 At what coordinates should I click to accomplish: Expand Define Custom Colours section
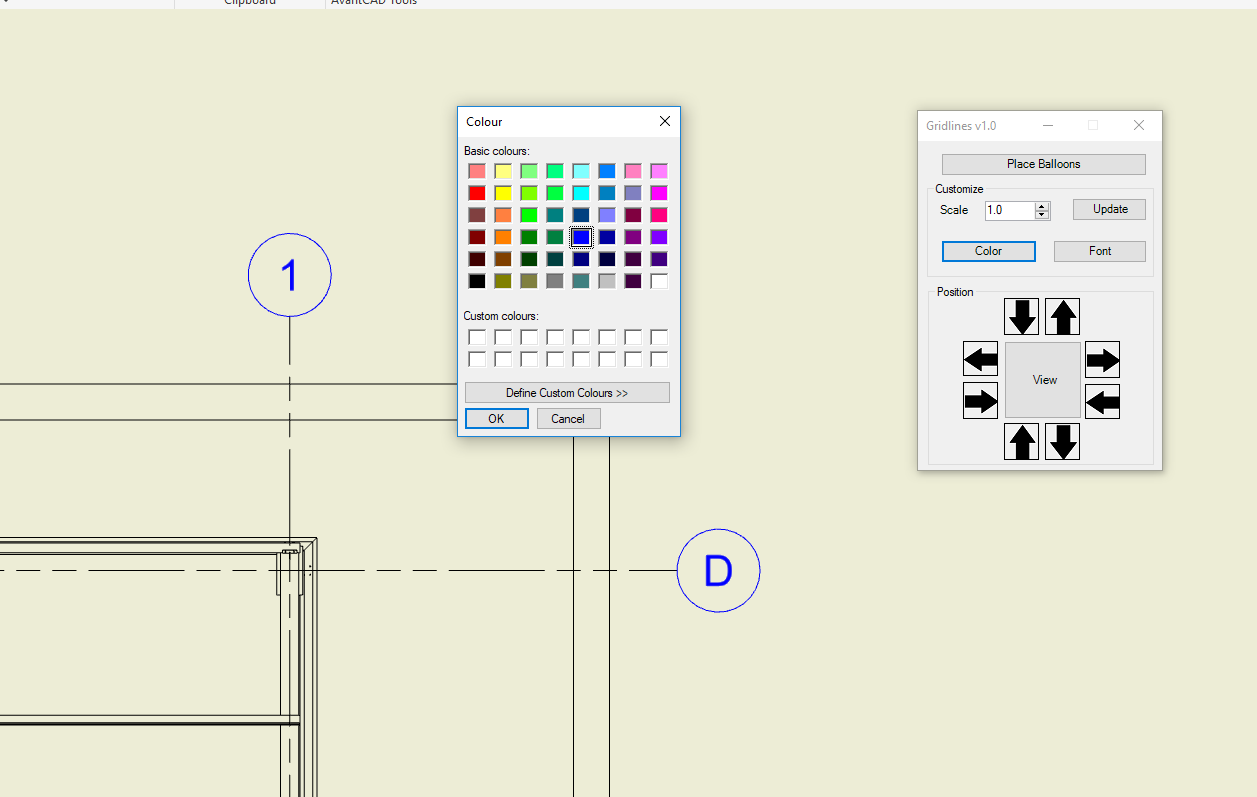tap(567, 393)
